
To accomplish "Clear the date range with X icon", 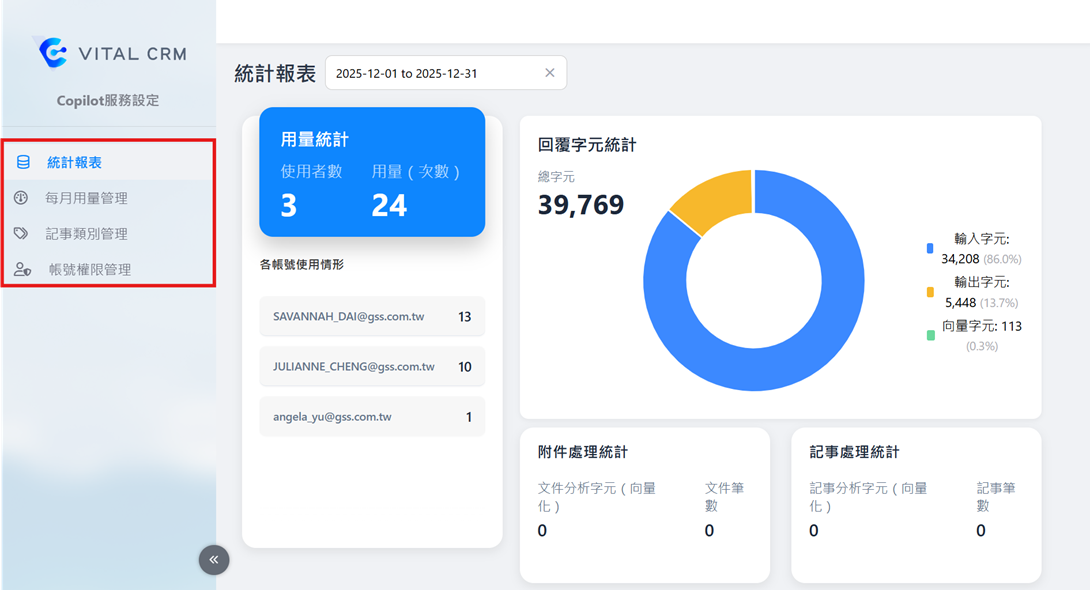I will 549,73.
